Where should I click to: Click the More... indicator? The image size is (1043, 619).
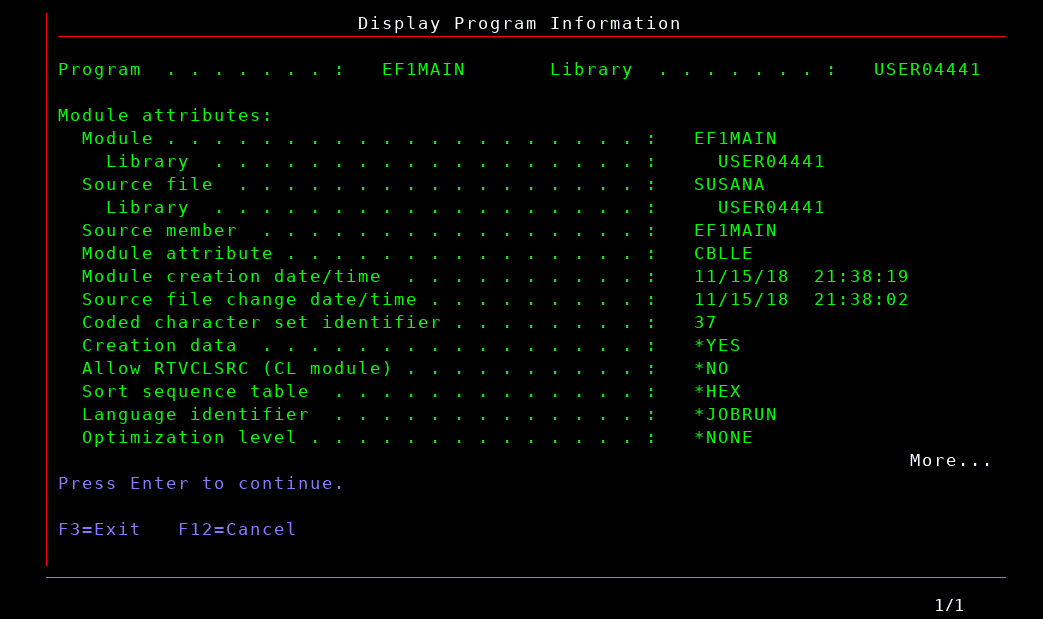(950, 460)
